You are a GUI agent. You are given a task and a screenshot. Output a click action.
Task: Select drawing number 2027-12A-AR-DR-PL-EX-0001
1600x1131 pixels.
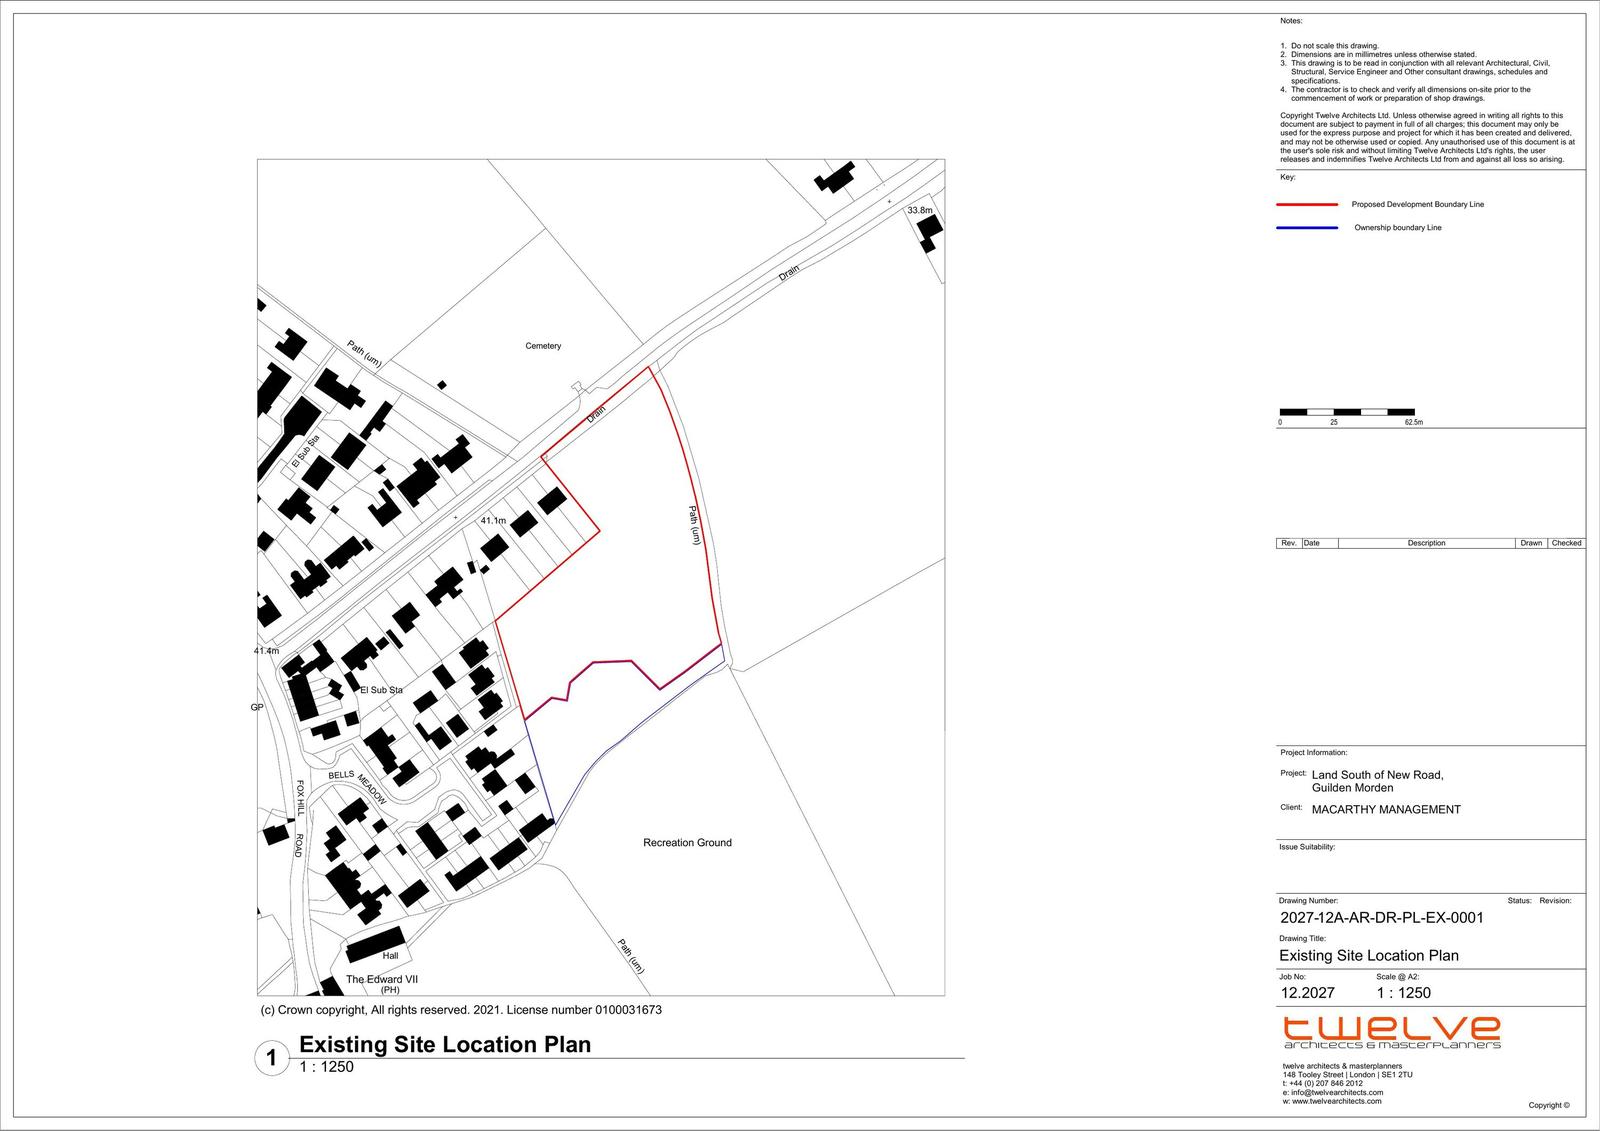1381,918
